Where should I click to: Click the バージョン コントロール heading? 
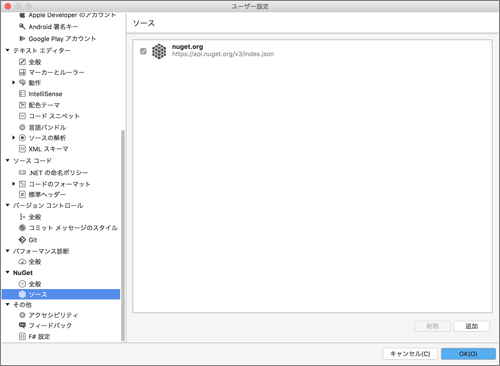(48, 205)
